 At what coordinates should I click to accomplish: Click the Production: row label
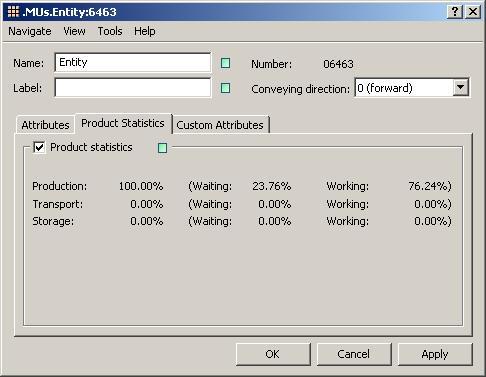coord(60,186)
